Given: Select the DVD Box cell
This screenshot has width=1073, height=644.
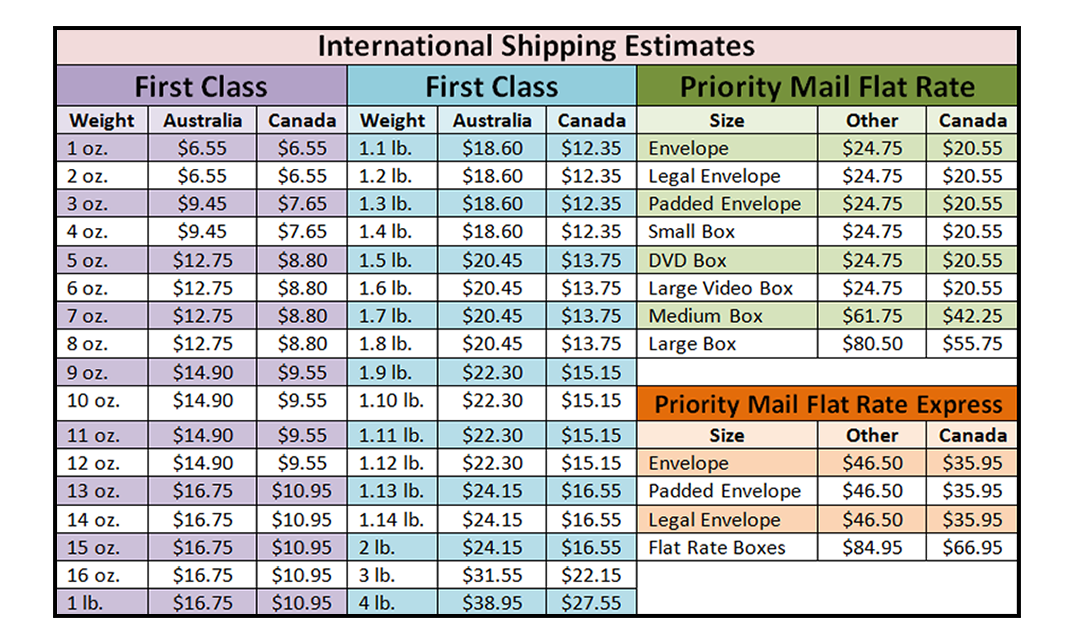Looking at the screenshot, I should pyautogui.click(x=687, y=260).
